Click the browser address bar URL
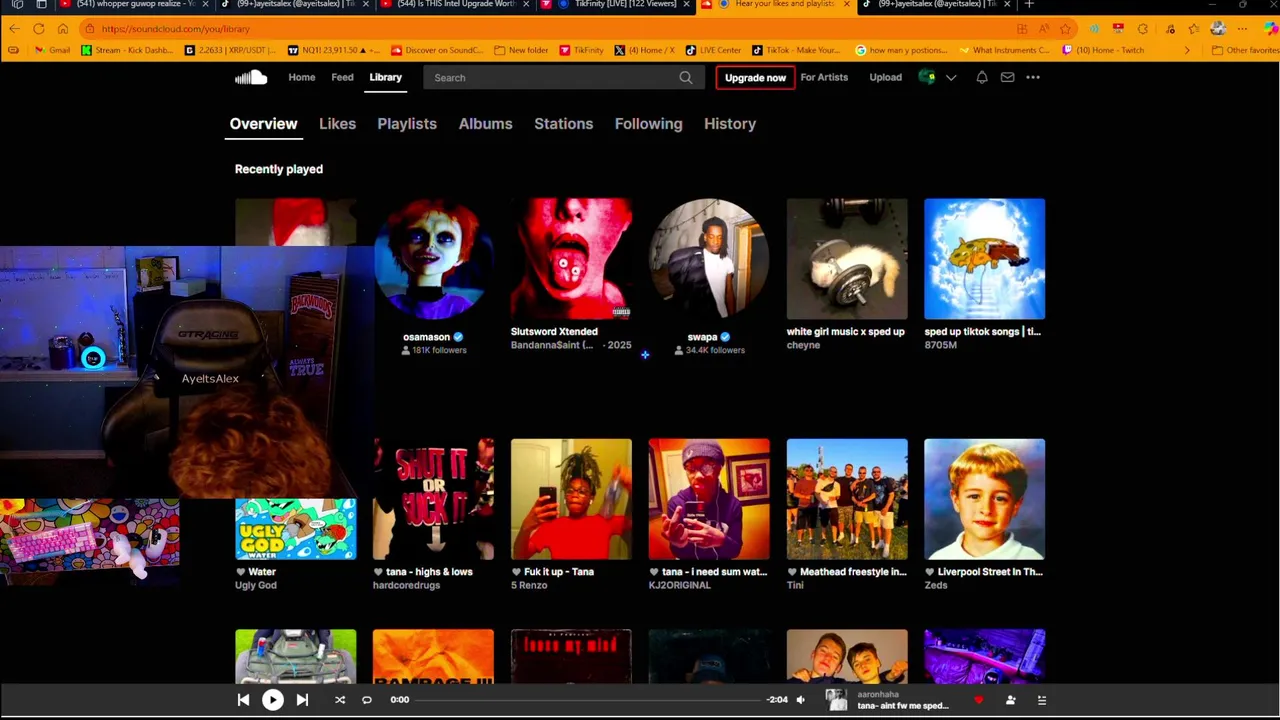 175,29
